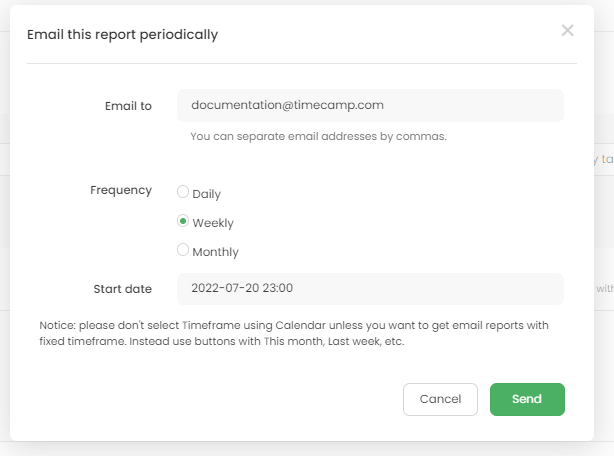
Task: Click the documentation@timecamp.com address text
Action: click(288, 104)
